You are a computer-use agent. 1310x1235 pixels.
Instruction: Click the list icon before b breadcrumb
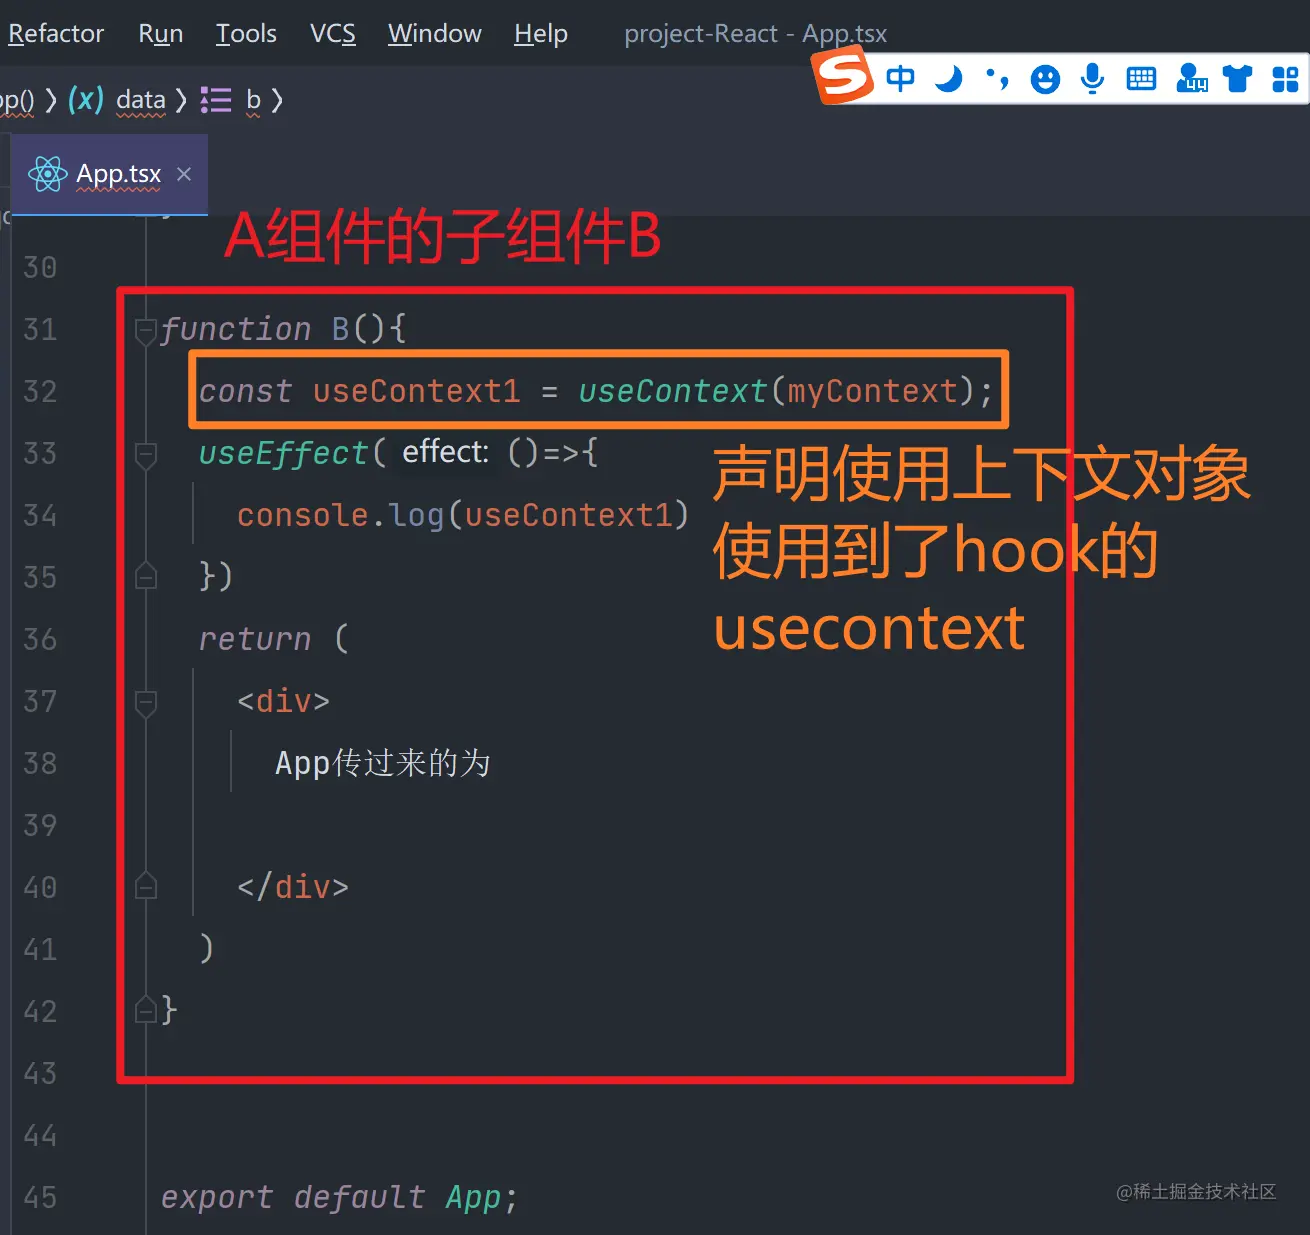[x=215, y=100]
